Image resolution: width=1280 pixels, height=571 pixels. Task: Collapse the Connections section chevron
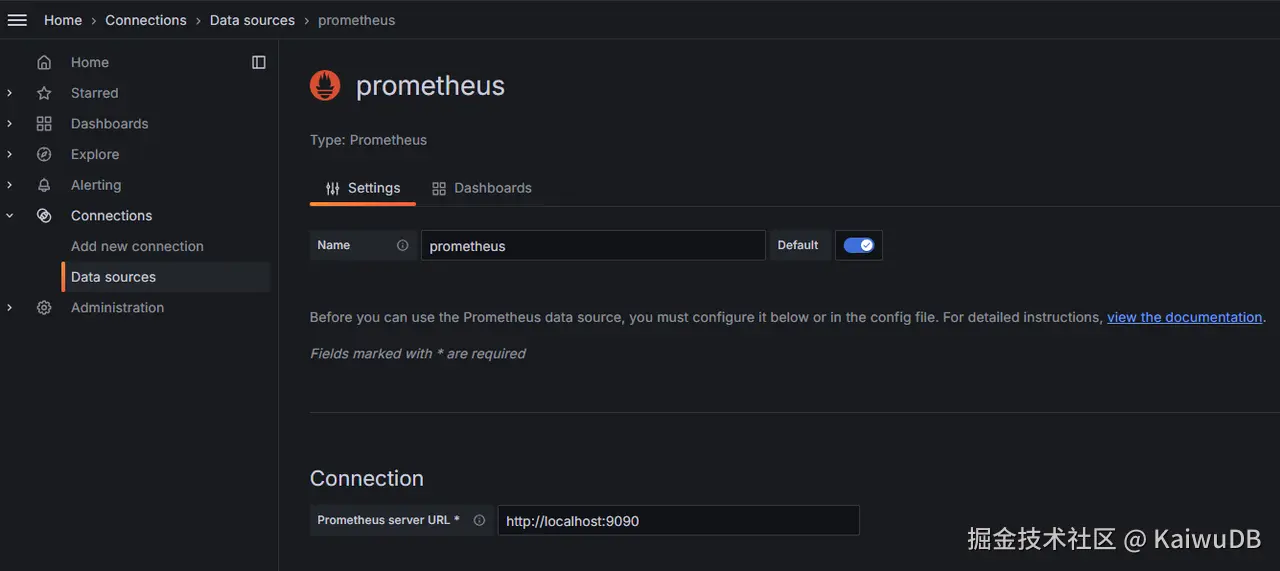10,216
